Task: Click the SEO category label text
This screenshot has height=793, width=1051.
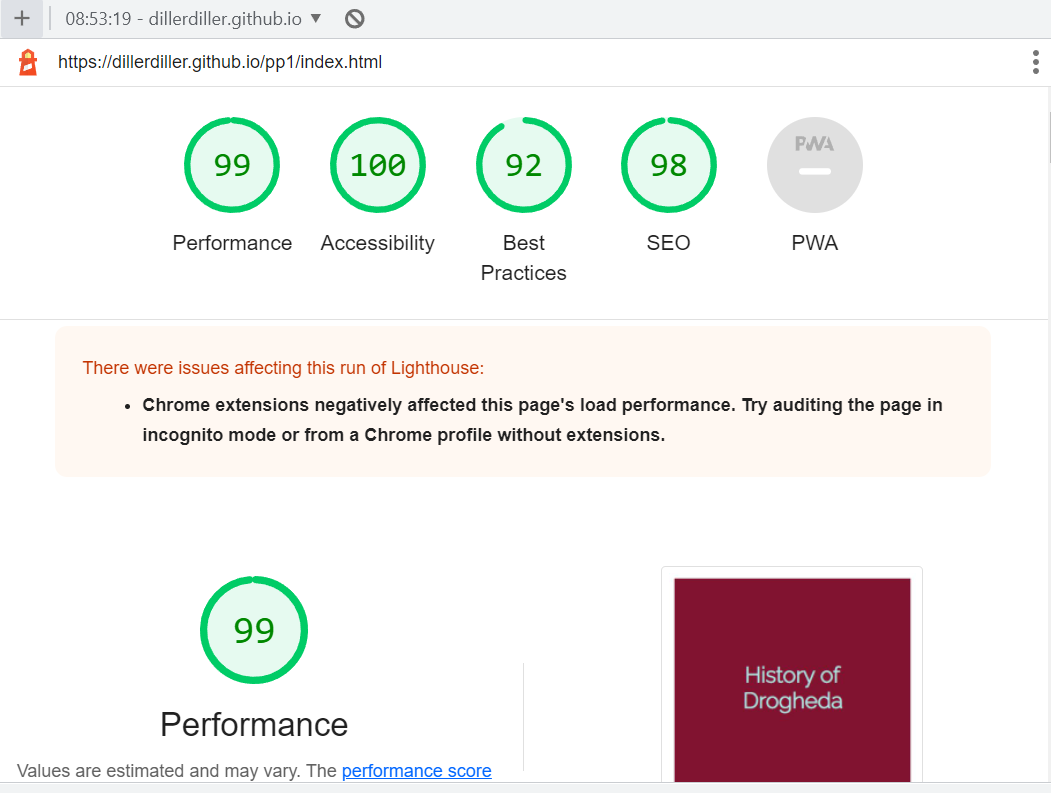Action: [668, 242]
